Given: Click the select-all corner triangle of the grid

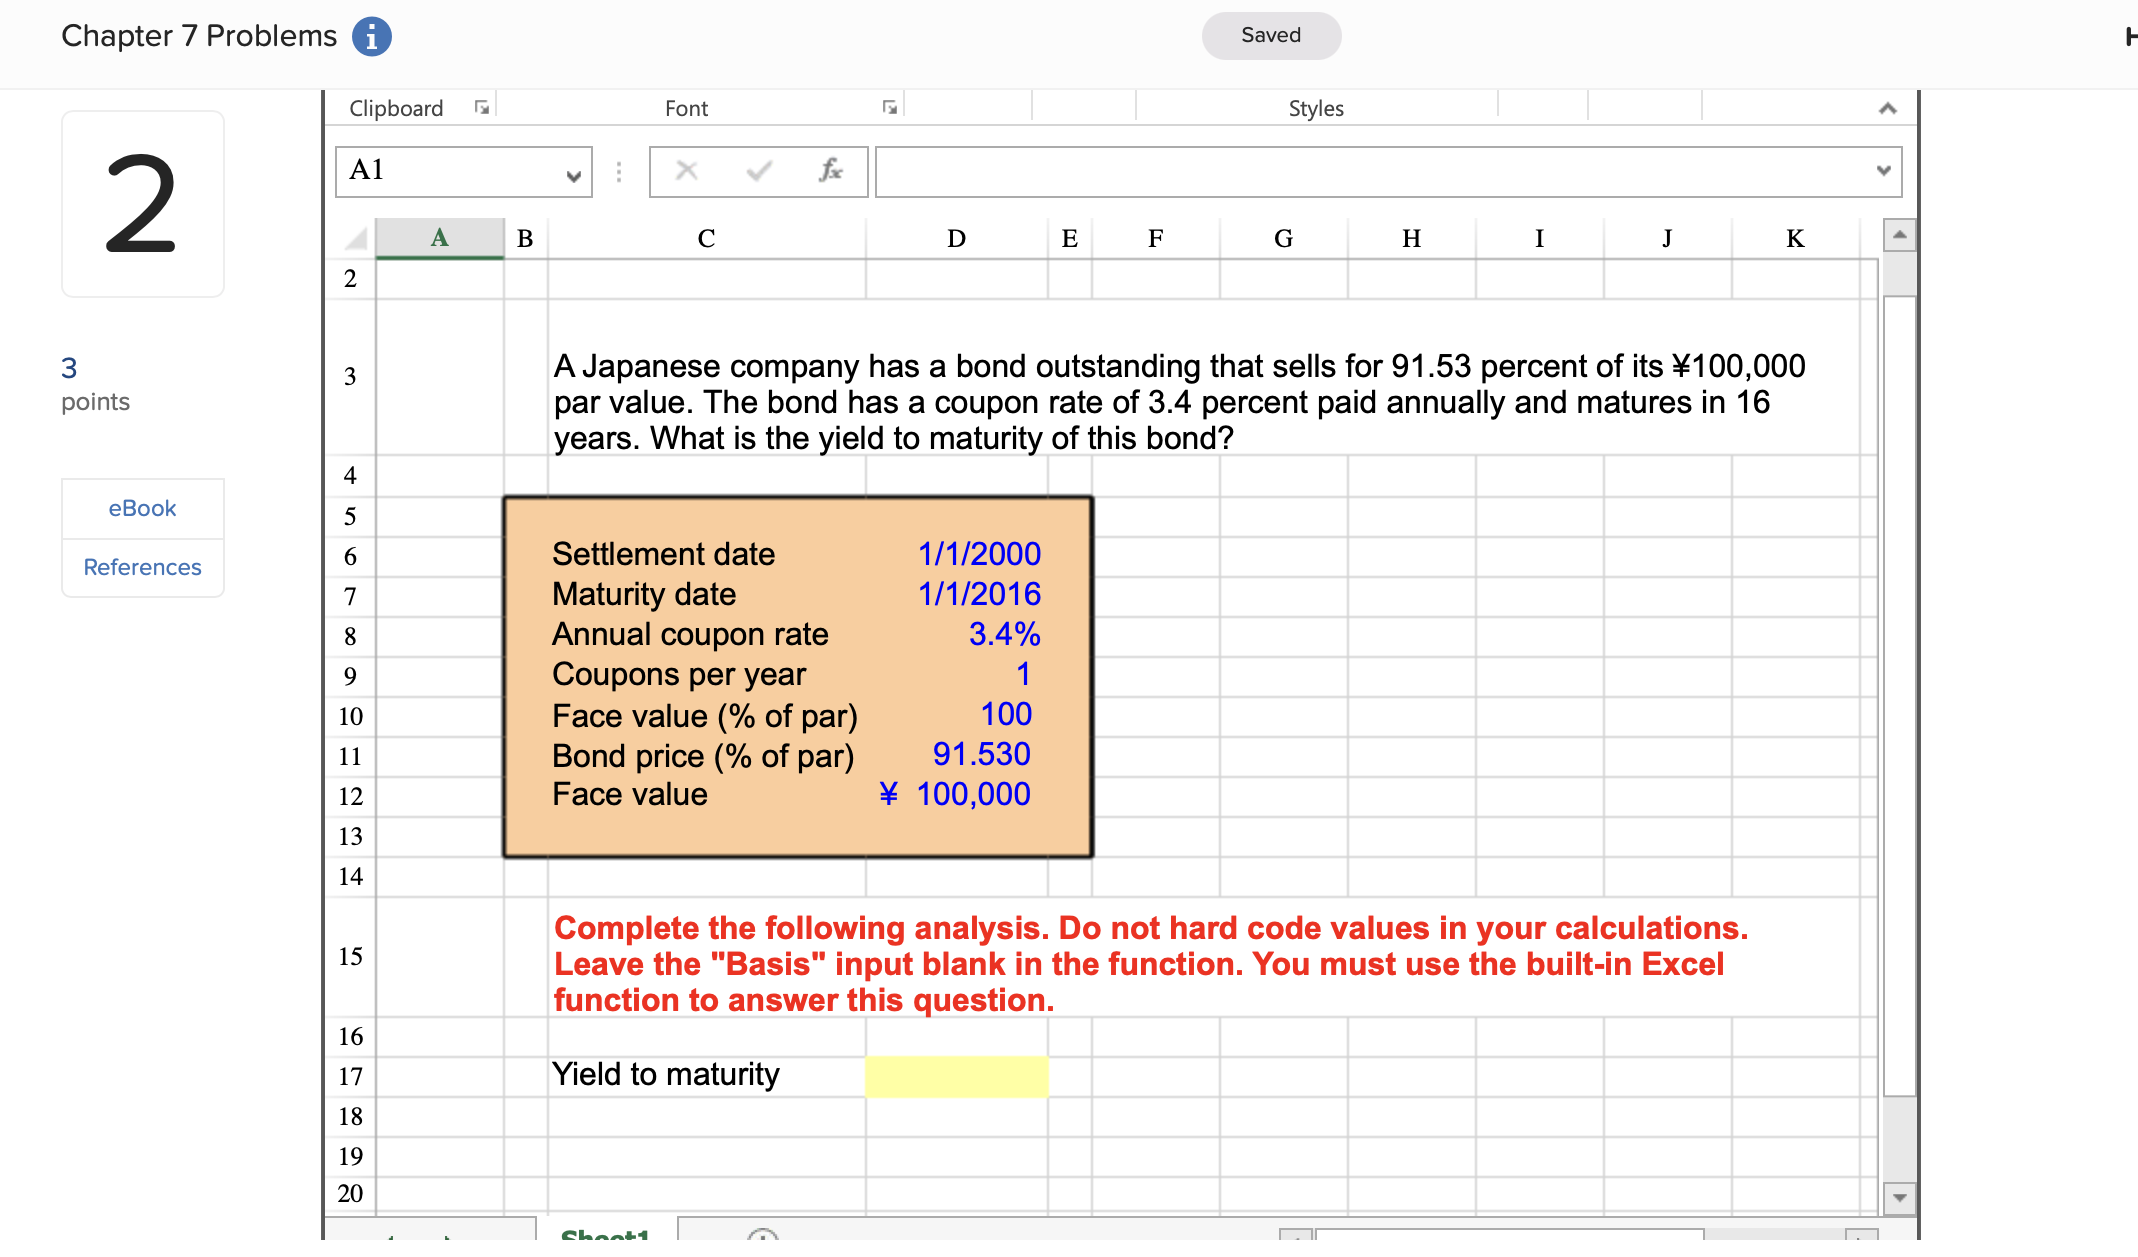Looking at the screenshot, I should pyautogui.click(x=356, y=238).
